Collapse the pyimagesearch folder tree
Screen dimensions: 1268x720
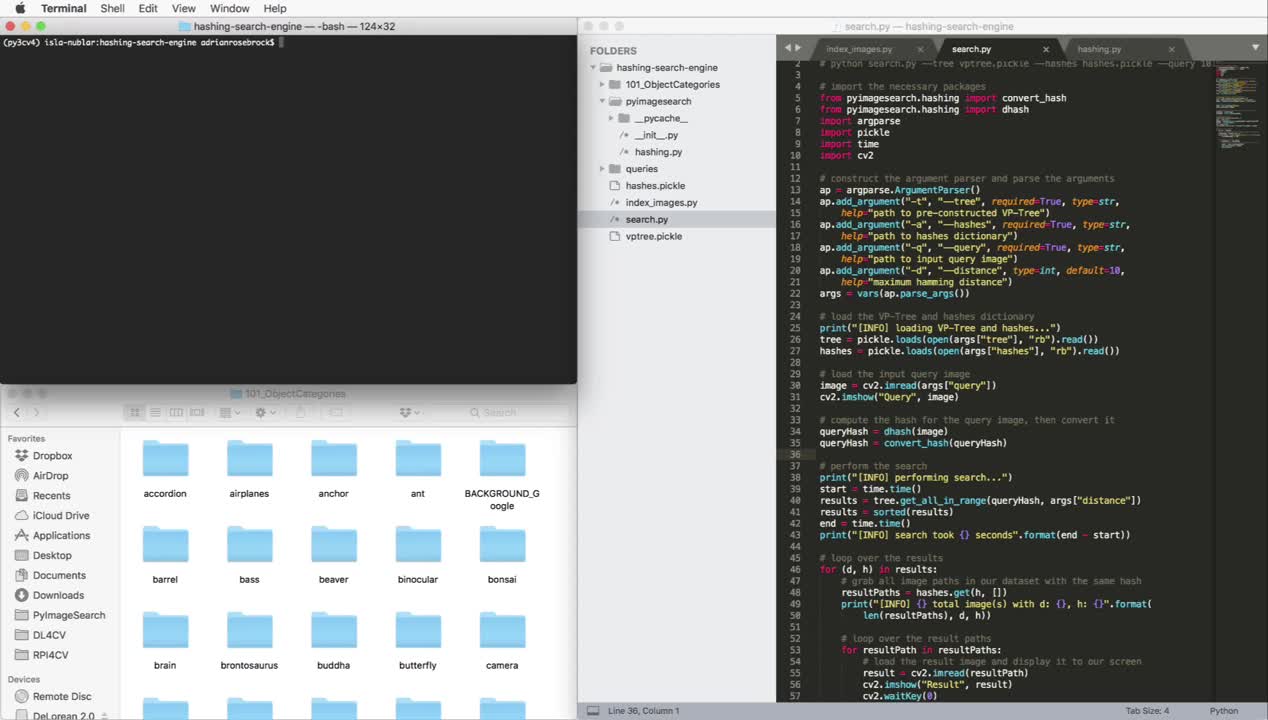pos(602,102)
